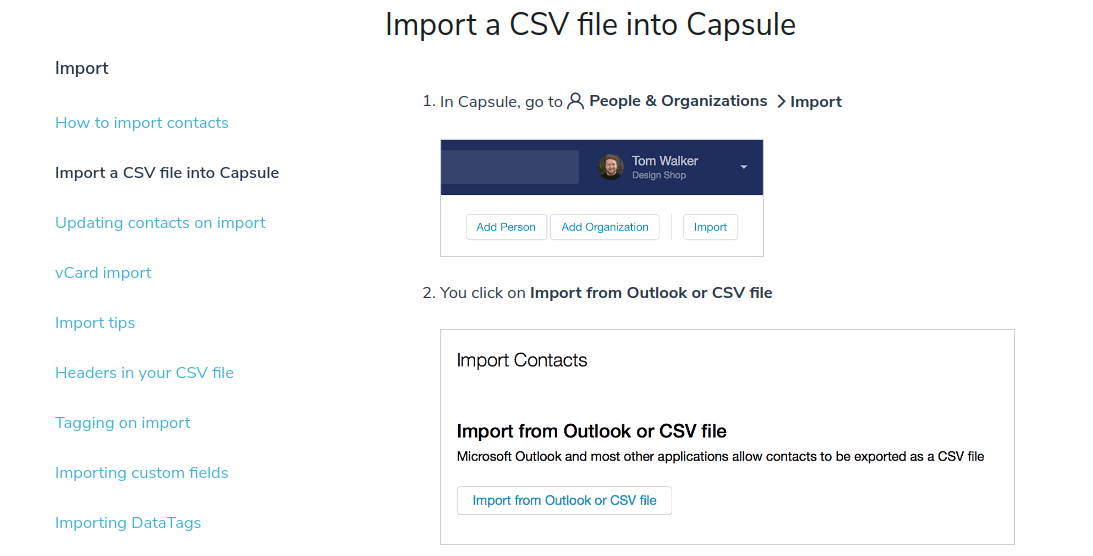Open Headers in your CSV file
Viewport: 1093px width, 556px height.
click(144, 373)
